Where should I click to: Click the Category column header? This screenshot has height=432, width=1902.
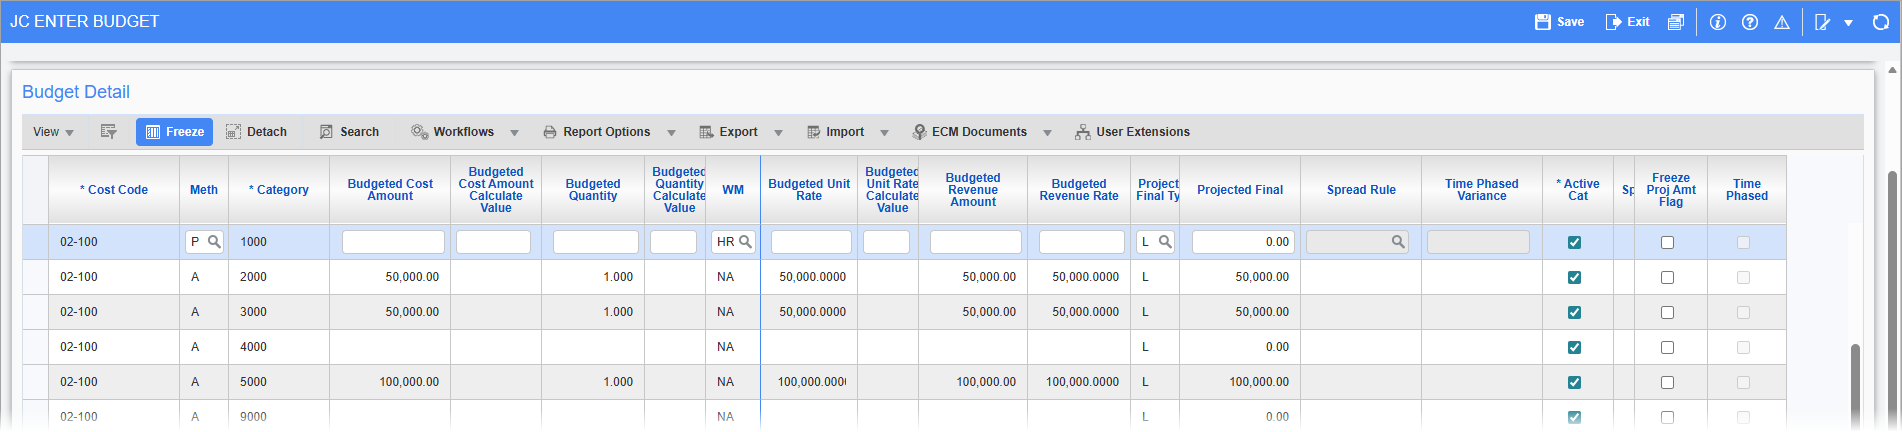[279, 190]
